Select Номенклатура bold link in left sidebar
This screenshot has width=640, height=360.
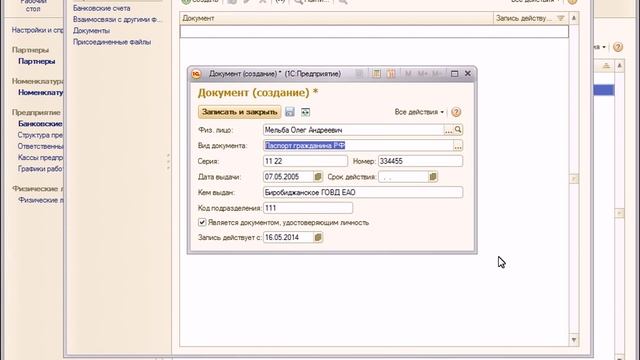(40, 93)
